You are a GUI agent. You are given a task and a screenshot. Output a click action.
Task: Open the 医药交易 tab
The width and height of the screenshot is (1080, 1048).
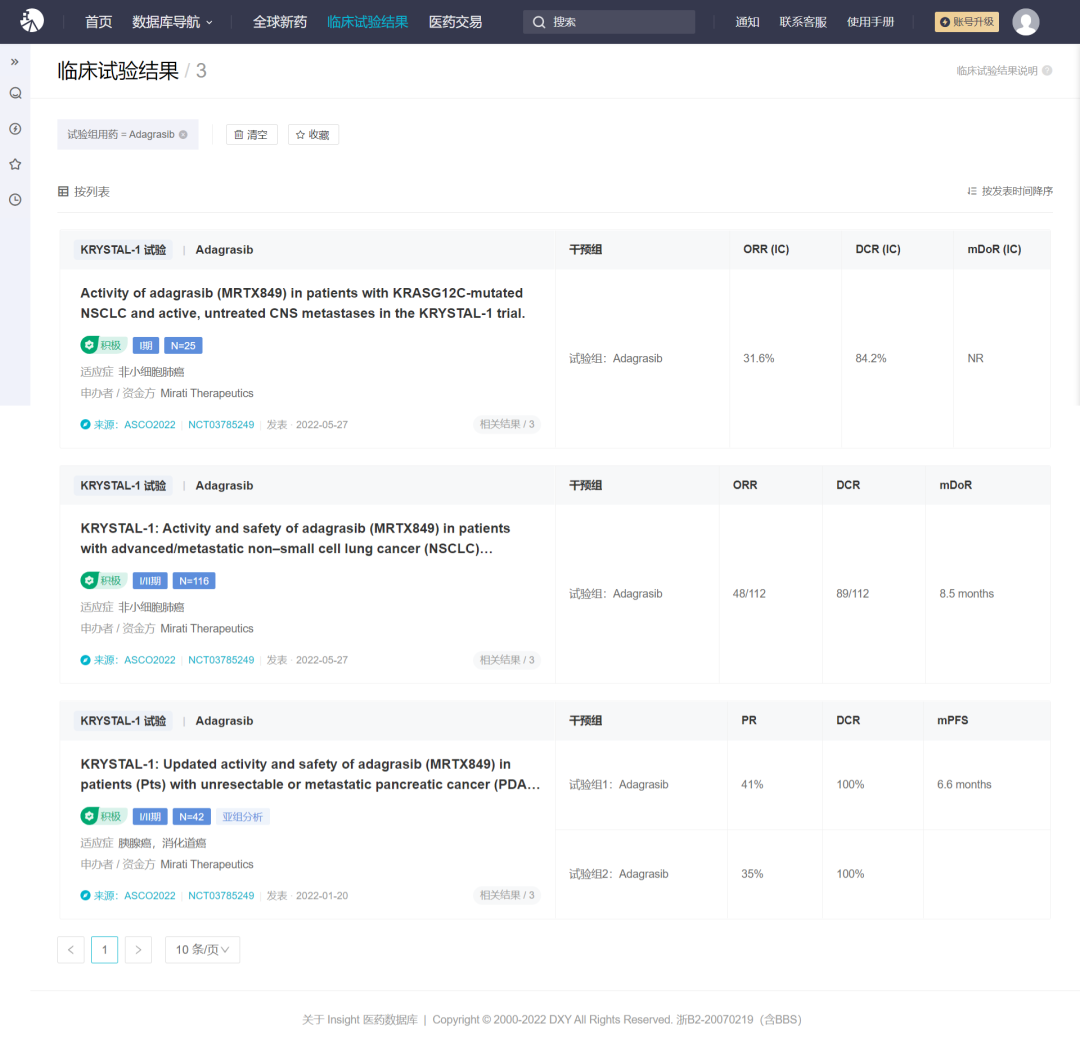[x=455, y=22]
